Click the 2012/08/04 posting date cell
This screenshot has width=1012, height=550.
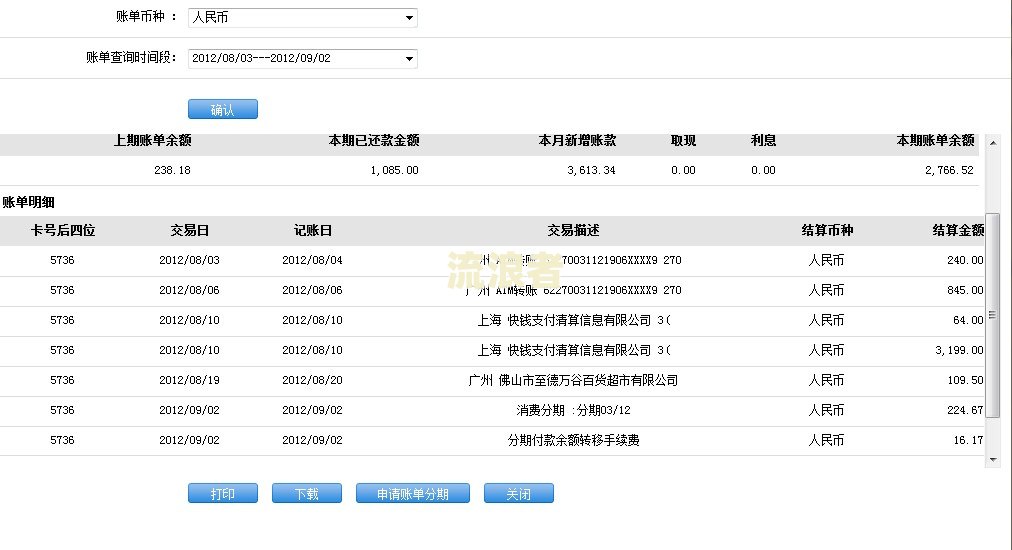(x=312, y=260)
